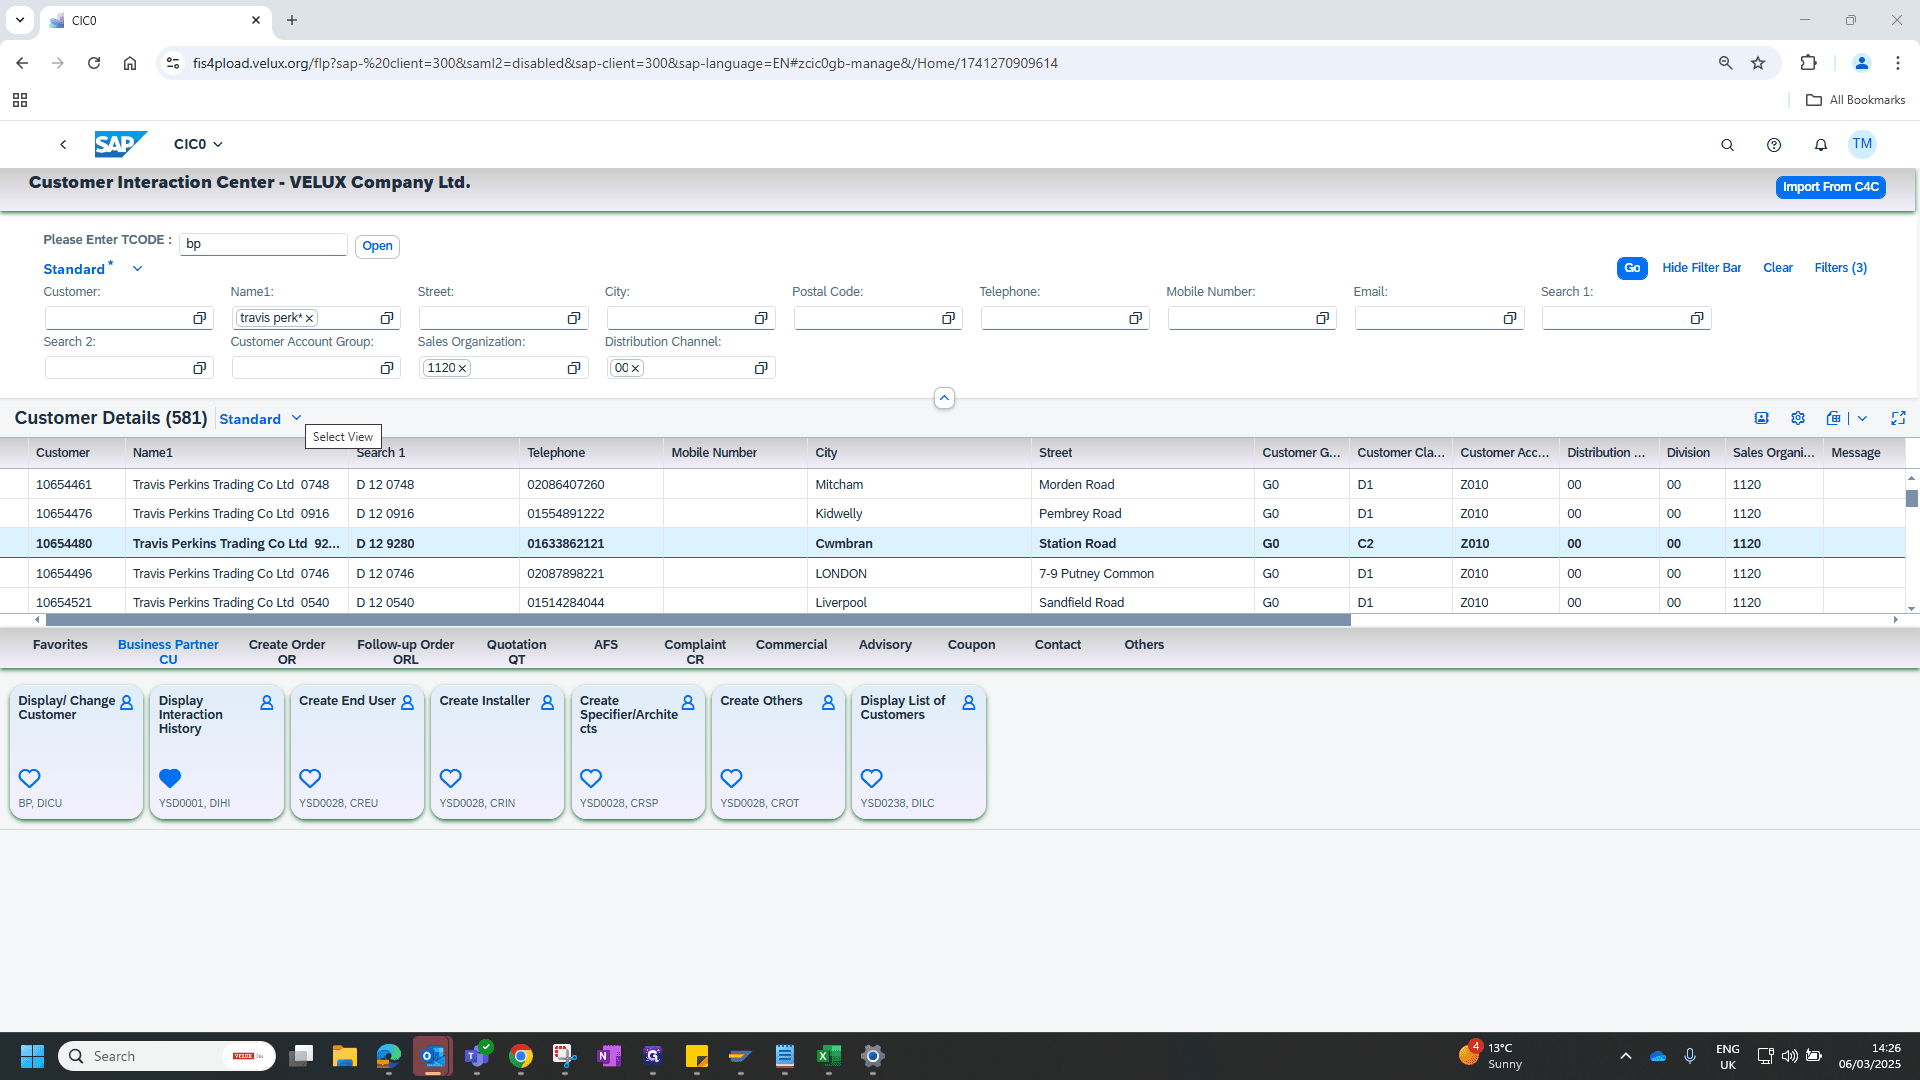Unfavorite the Display Interaction History tile
The image size is (1920, 1080).
(170, 778)
